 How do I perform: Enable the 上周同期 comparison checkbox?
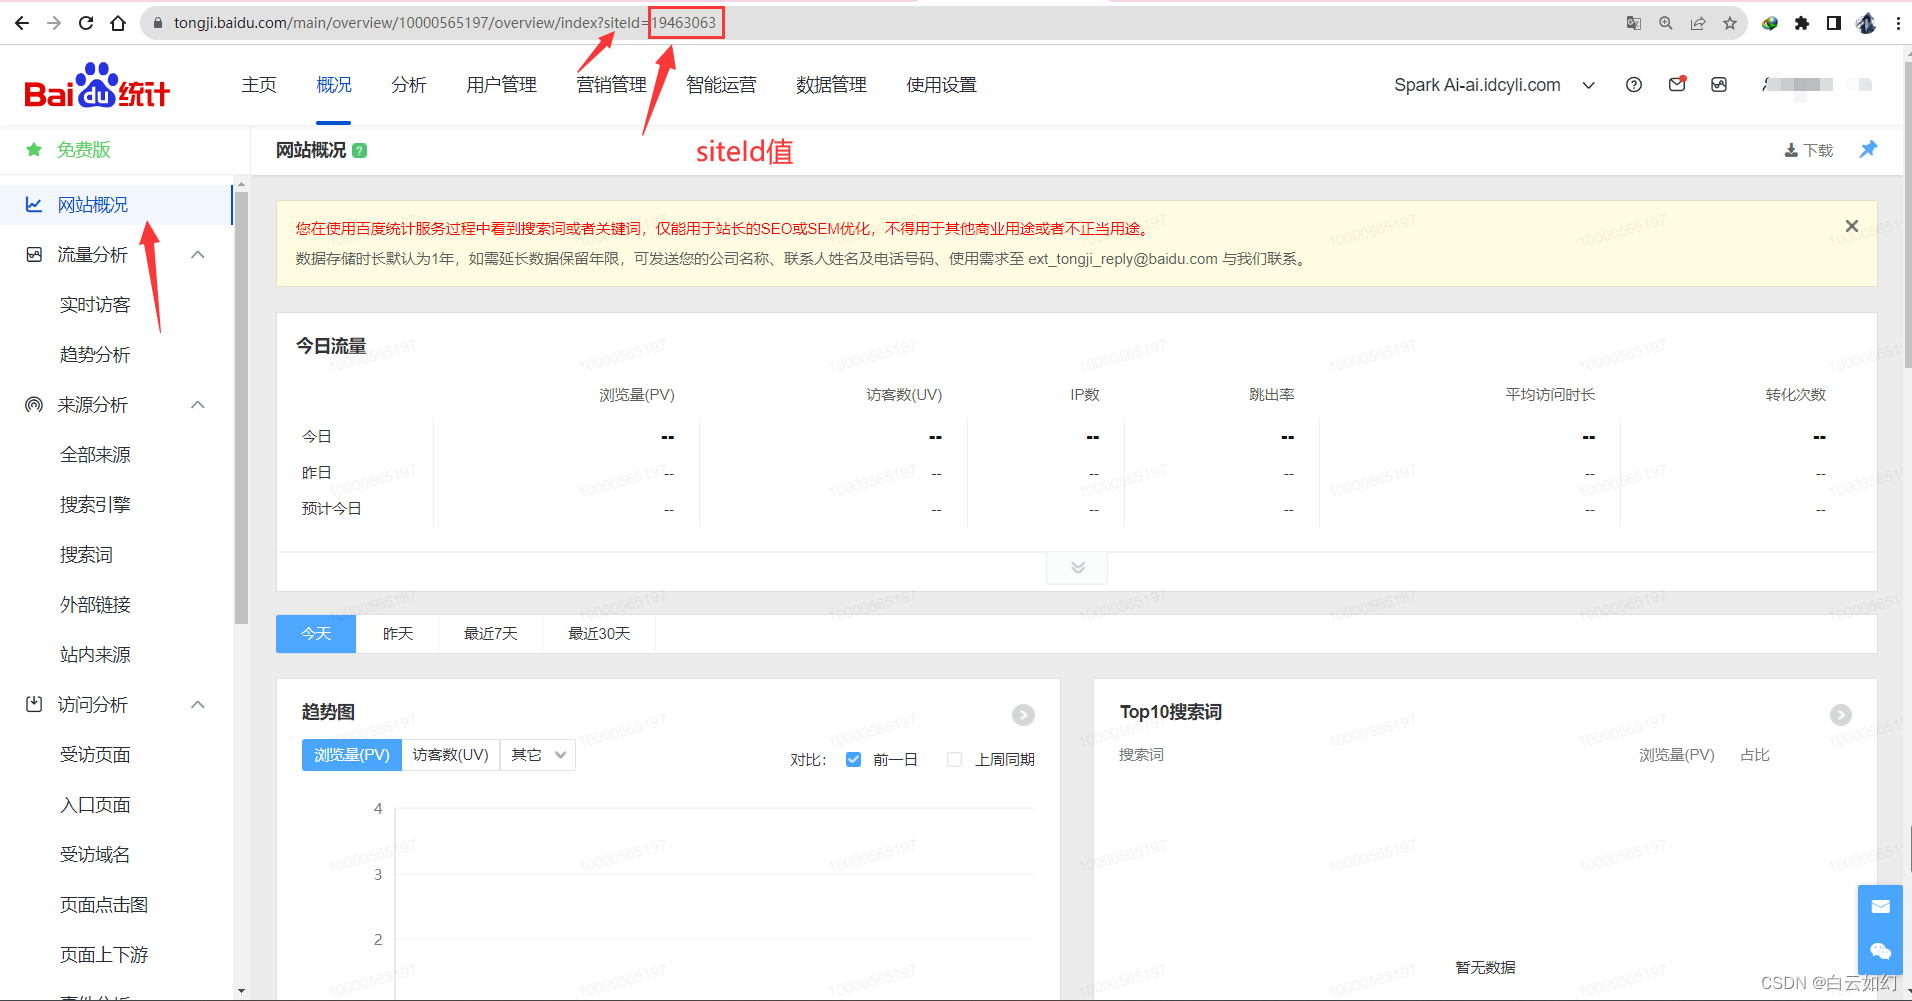[x=955, y=759]
